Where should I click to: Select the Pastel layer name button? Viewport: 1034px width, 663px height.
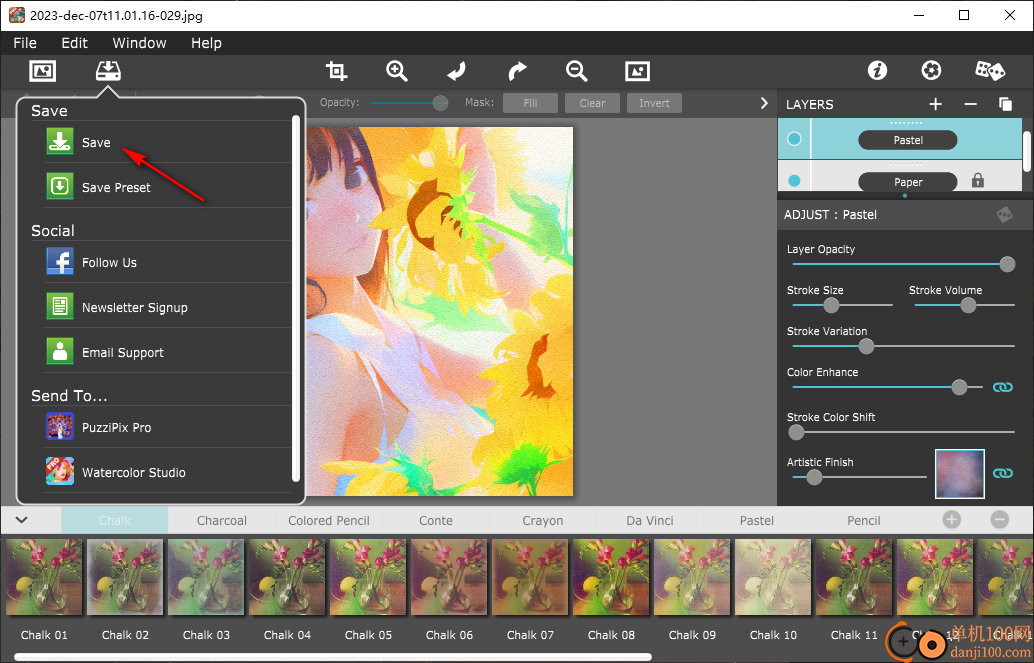point(907,140)
